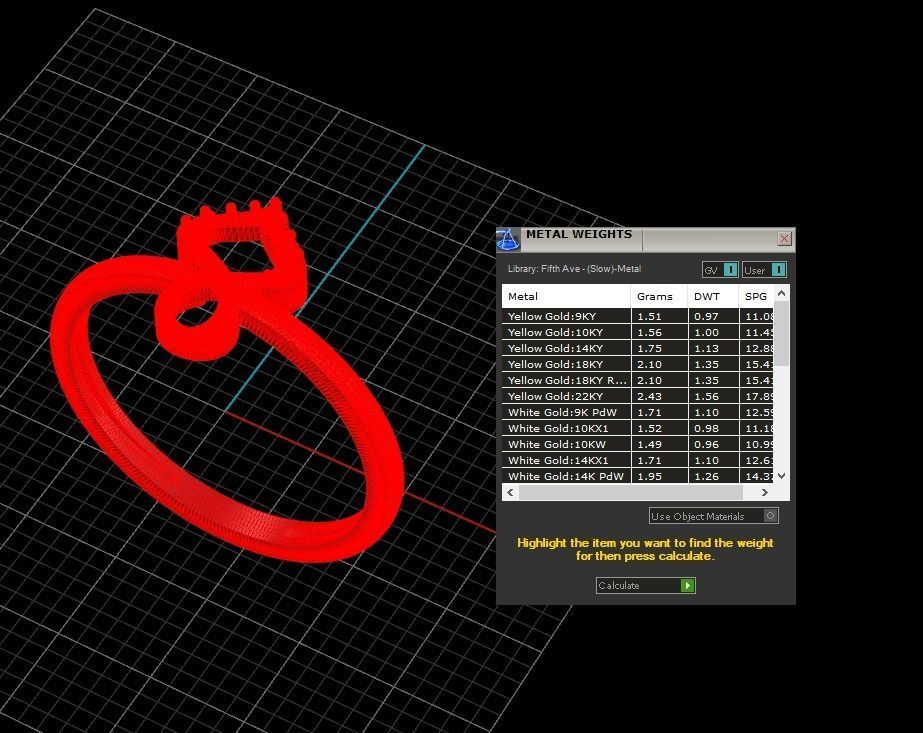Viewport: 923px width, 733px height.
Task: Select the Yellow Gold:18KY row
Action: (638, 364)
